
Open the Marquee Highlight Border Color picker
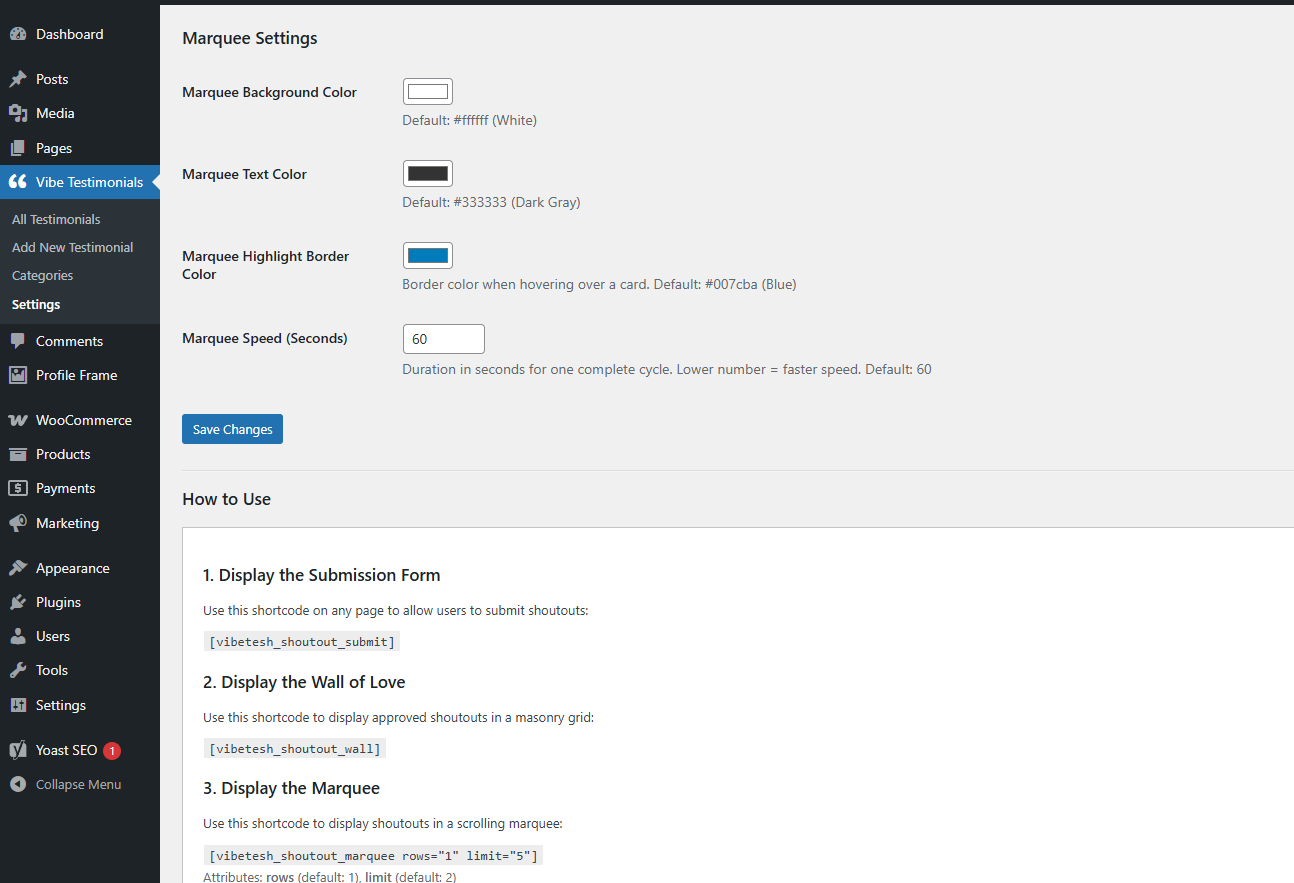point(427,255)
